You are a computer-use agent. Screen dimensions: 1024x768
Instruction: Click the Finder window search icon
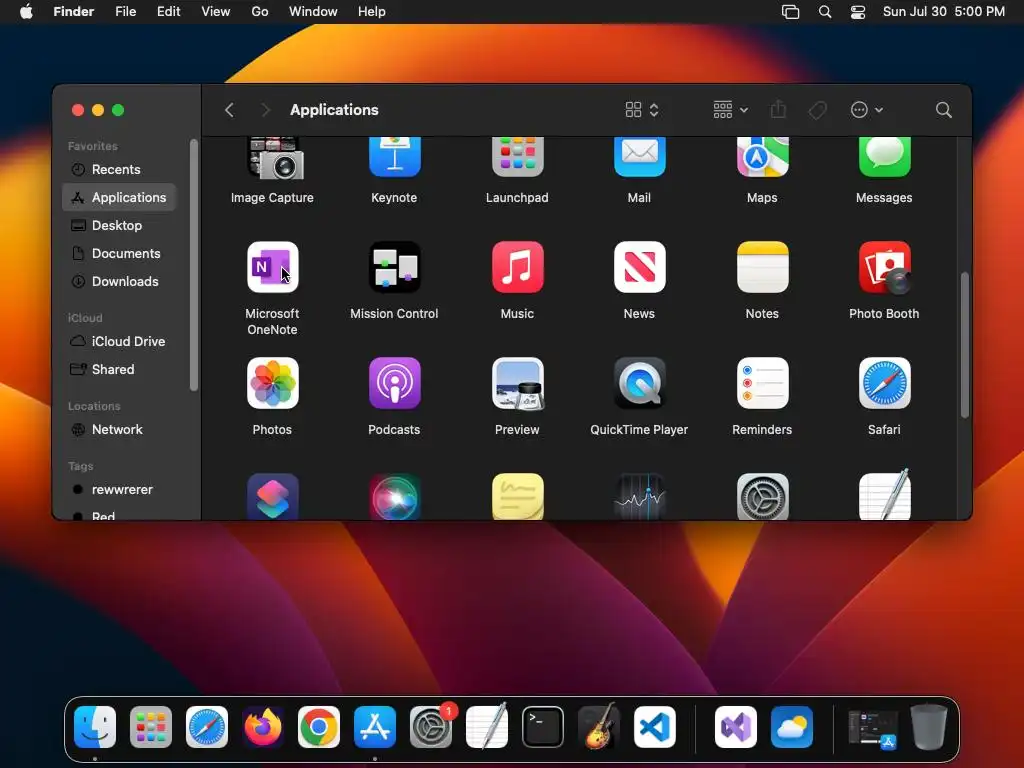click(943, 110)
